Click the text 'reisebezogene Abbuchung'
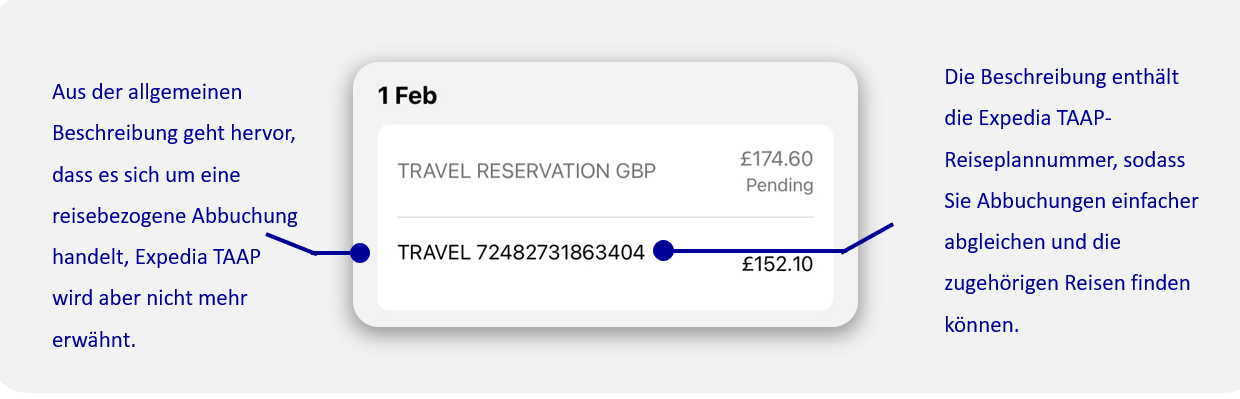Viewport: 1240px width, 399px height. click(x=174, y=216)
